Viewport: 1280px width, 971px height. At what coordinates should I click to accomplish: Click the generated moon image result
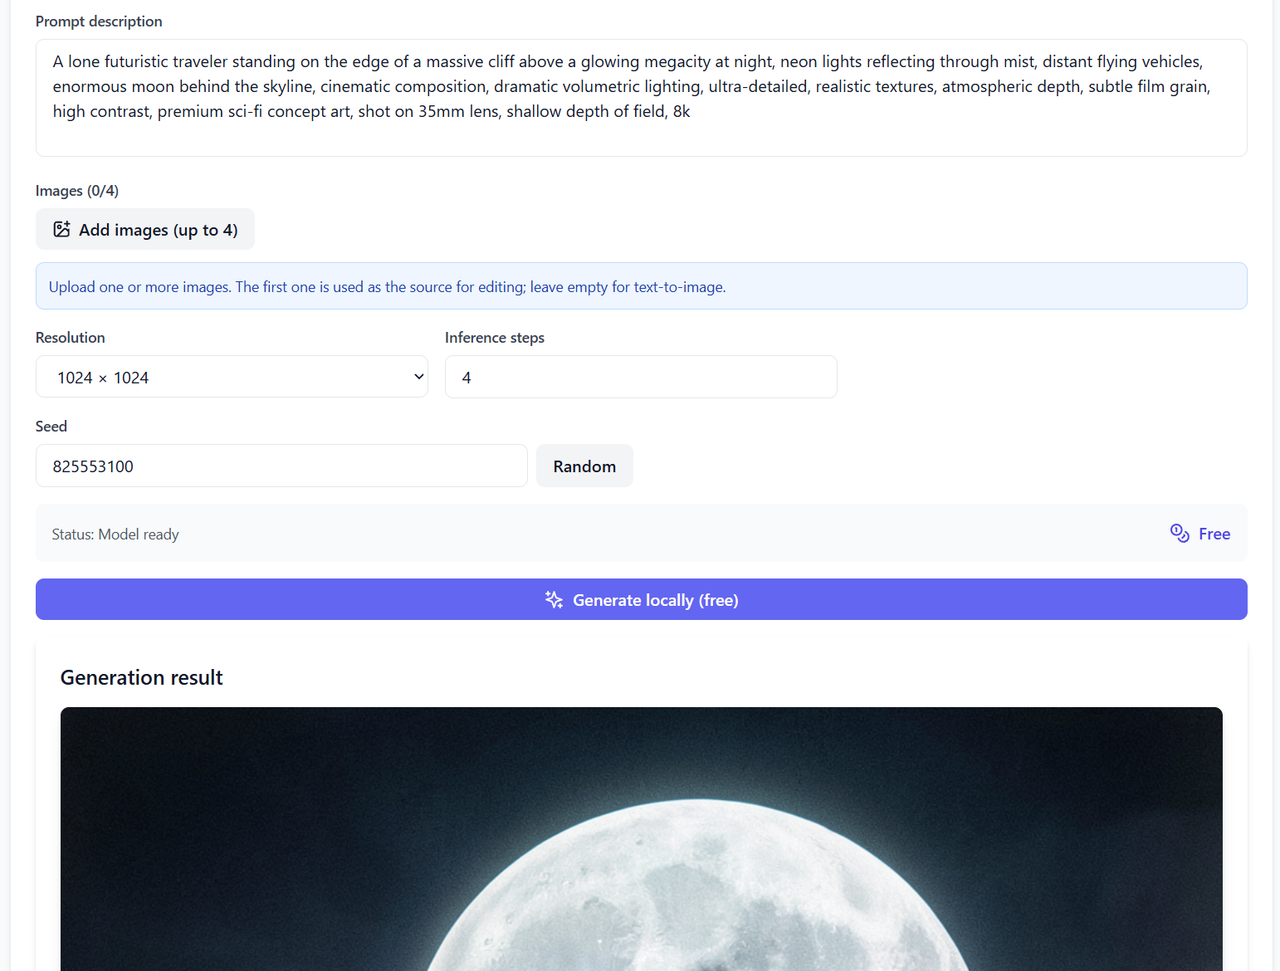tap(641, 839)
